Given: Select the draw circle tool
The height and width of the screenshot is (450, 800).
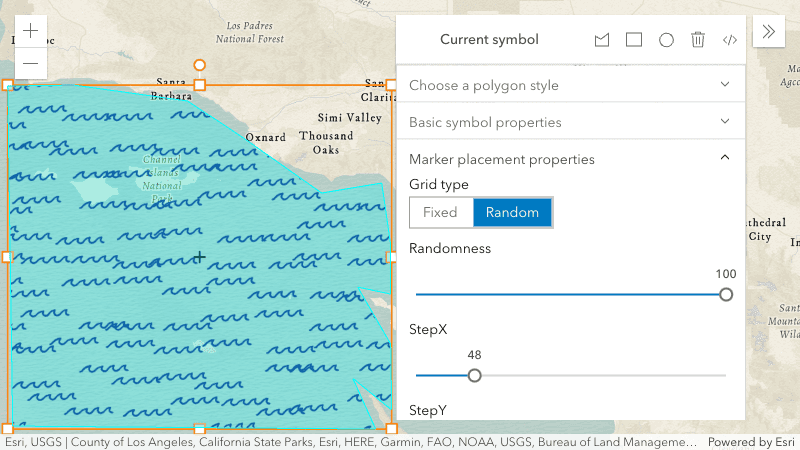Looking at the screenshot, I should [x=666, y=40].
